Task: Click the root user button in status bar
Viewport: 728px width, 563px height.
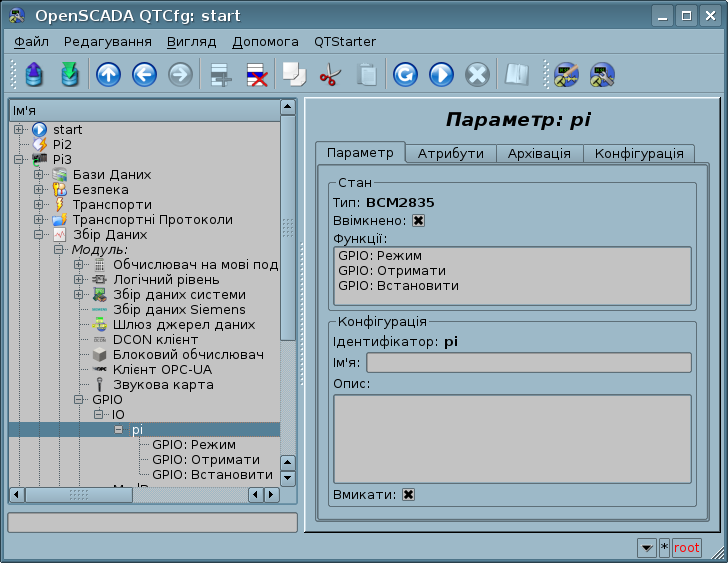Action: [686, 548]
